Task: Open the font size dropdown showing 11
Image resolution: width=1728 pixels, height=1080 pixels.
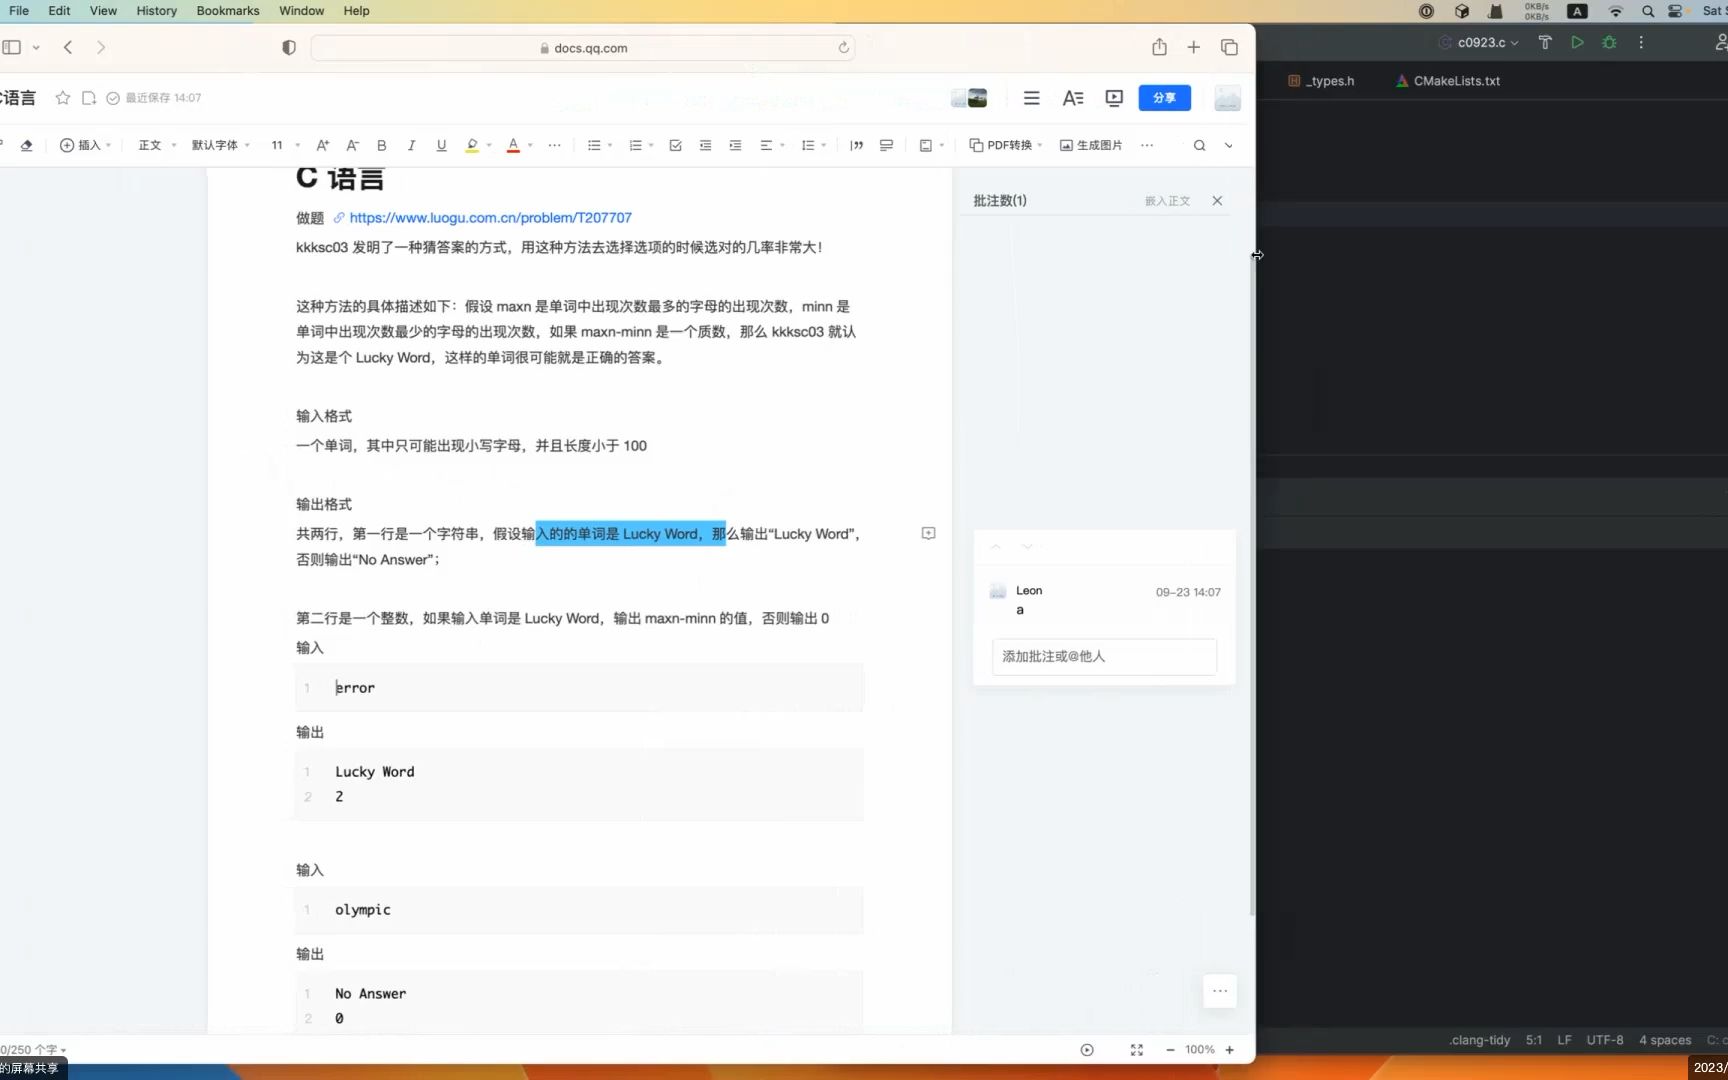Action: click(x=283, y=145)
